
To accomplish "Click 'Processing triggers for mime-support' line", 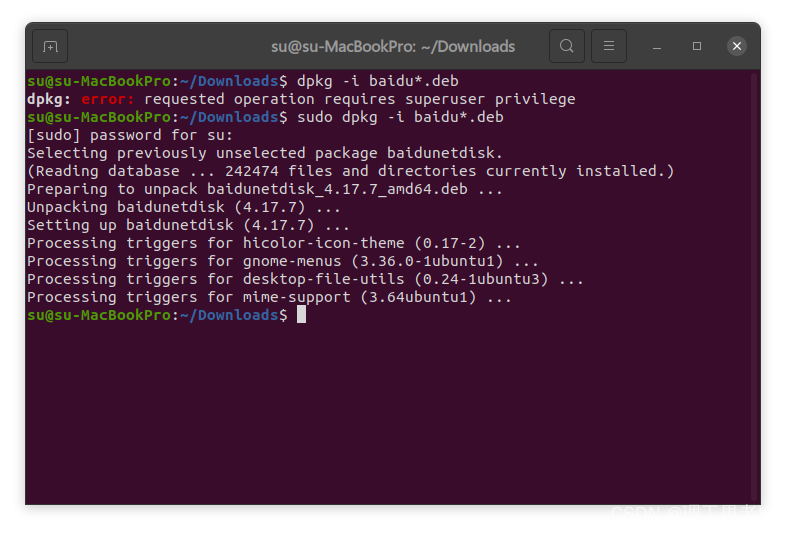I will point(269,297).
